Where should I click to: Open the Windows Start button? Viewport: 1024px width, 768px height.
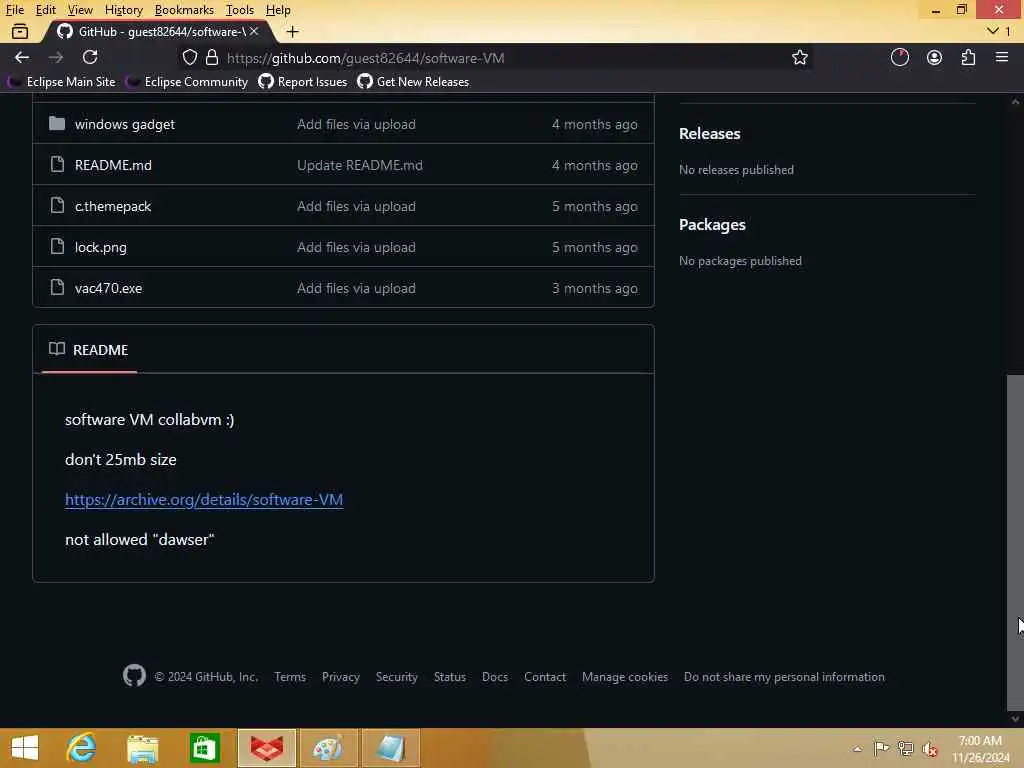coord(25,748)
